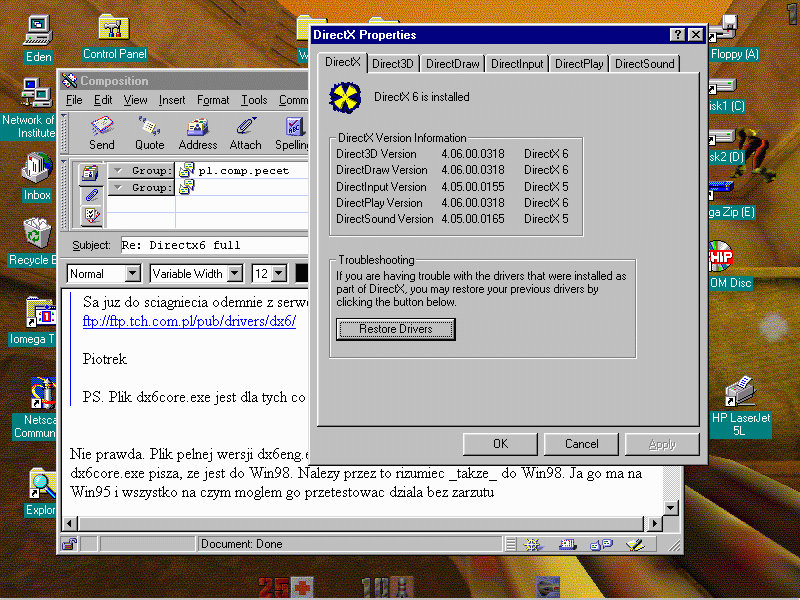Click the Send icon in Composition toolbar
The image size is (800, 600).
coord(102,133)
